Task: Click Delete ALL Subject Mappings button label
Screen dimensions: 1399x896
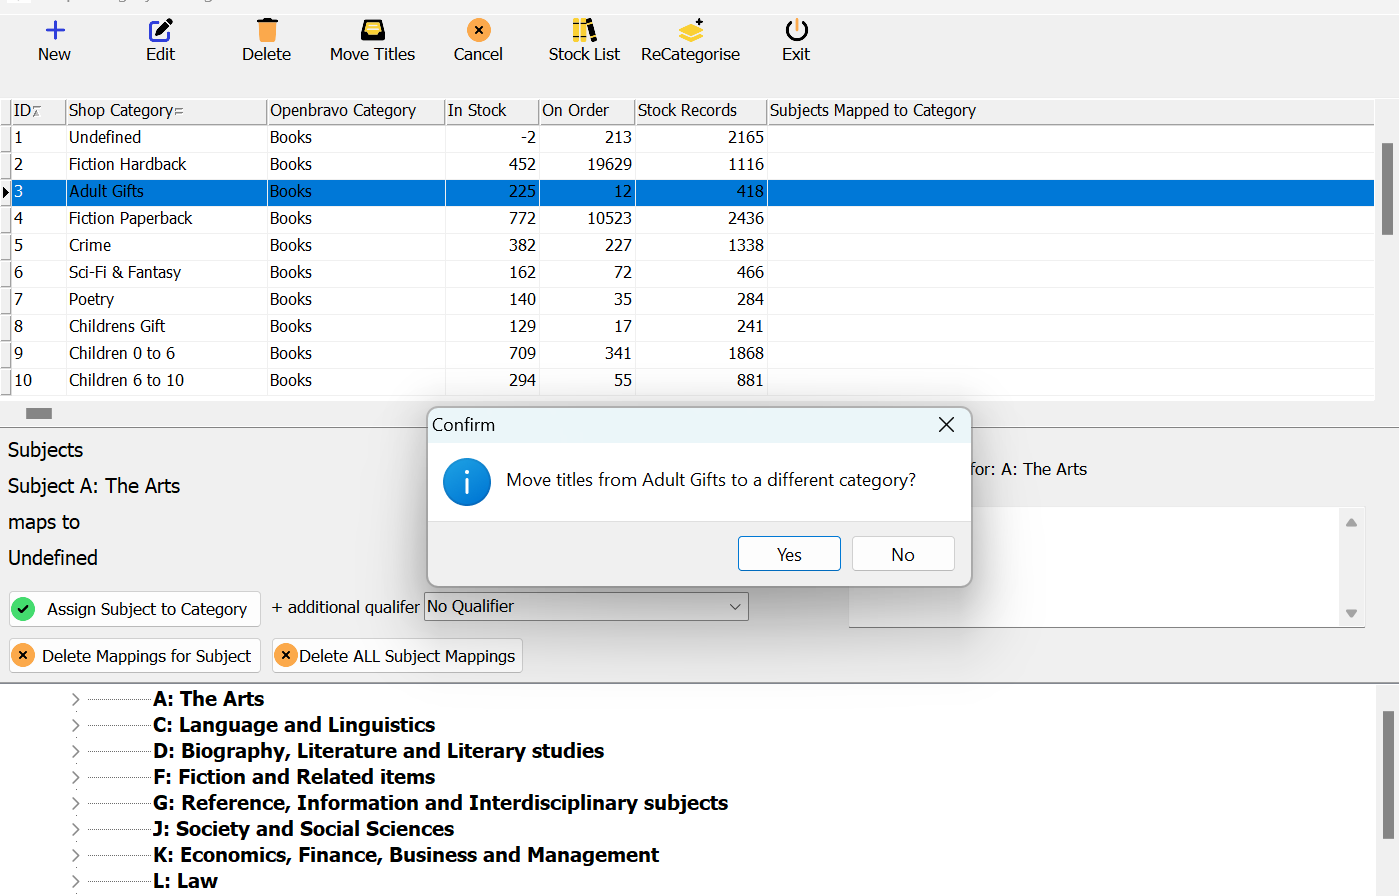Action: (407, 656)
